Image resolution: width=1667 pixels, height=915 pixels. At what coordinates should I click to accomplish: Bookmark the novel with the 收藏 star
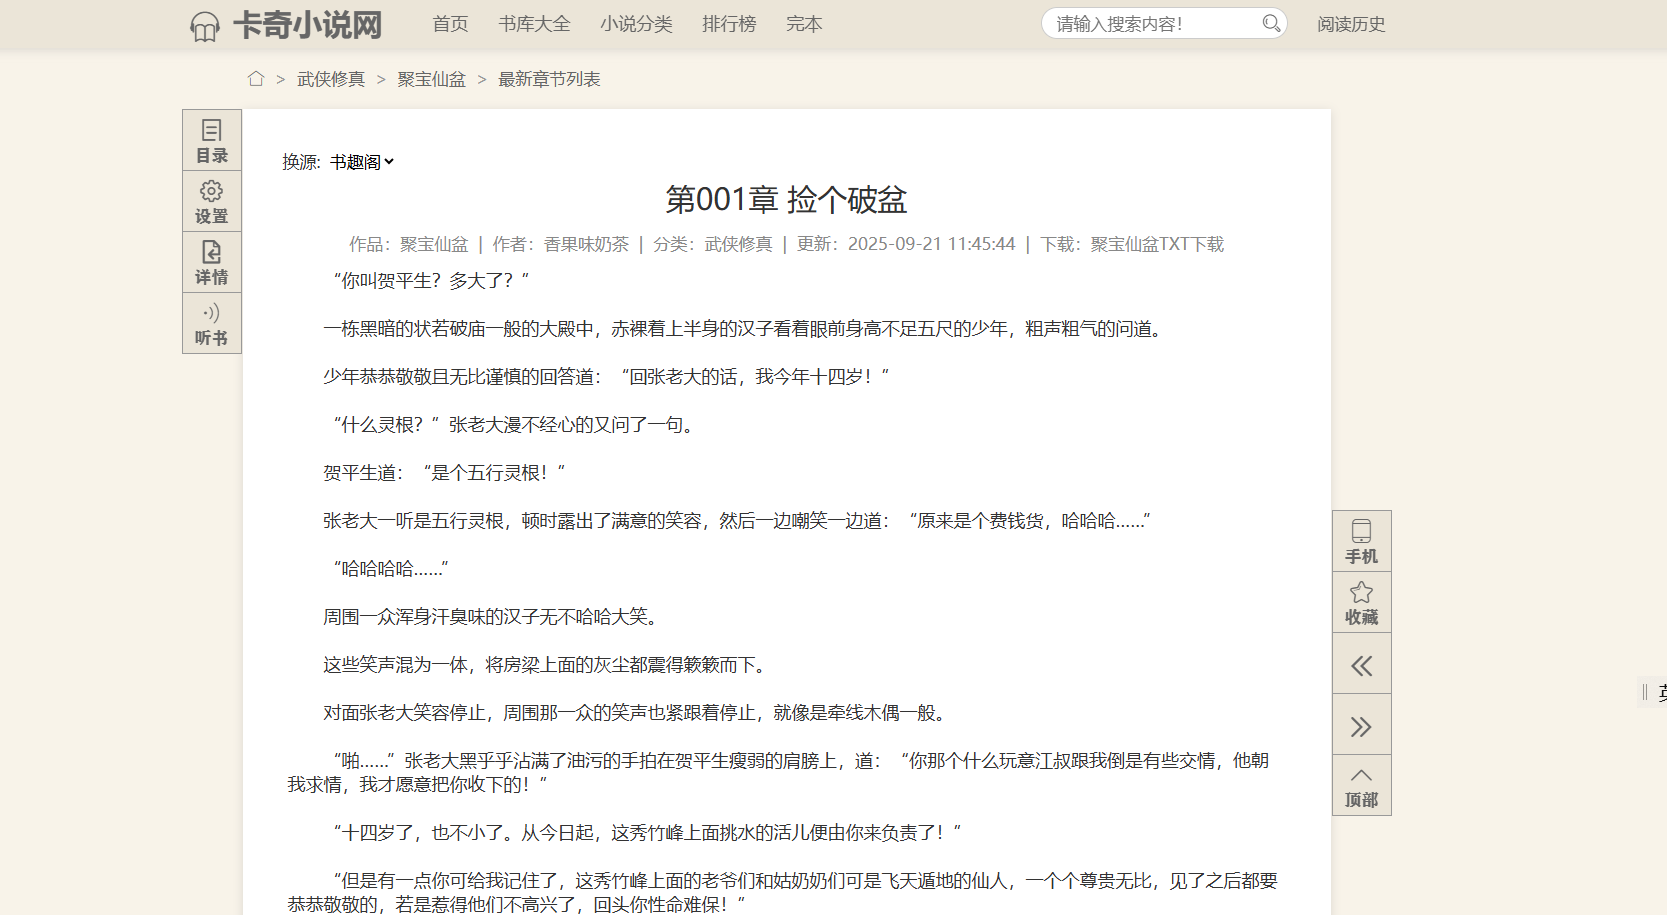coord(1361,603)
